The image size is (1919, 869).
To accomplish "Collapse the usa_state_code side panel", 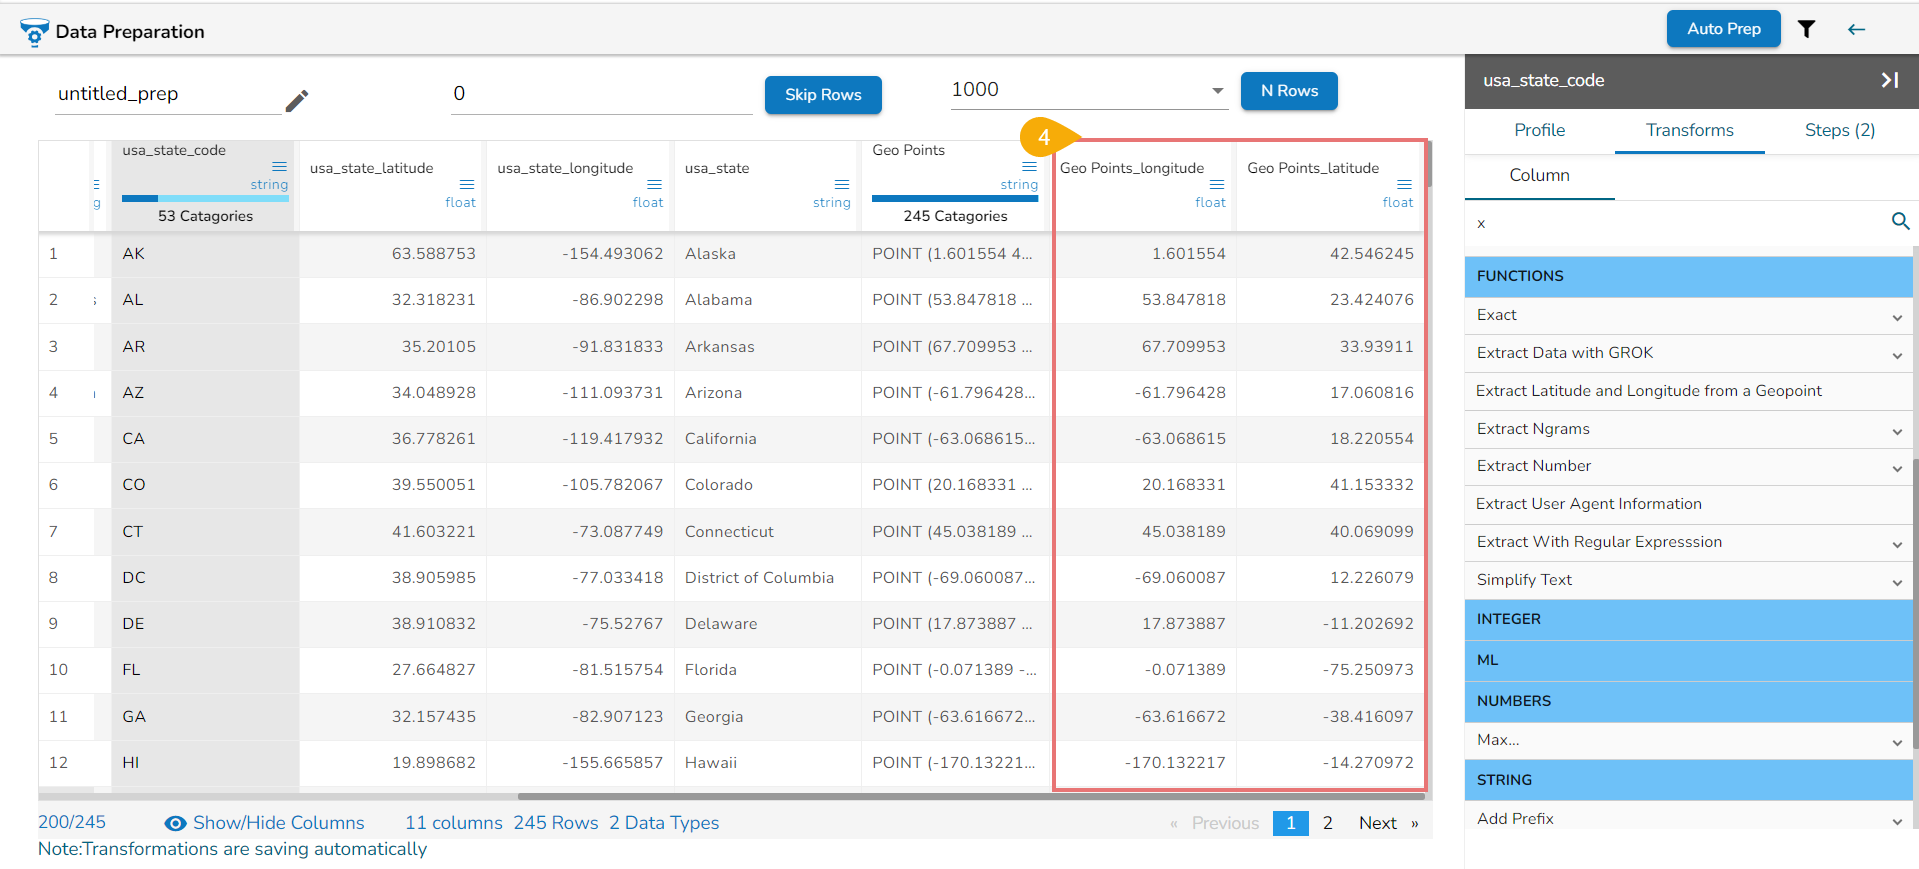I will coord(1889,80).
